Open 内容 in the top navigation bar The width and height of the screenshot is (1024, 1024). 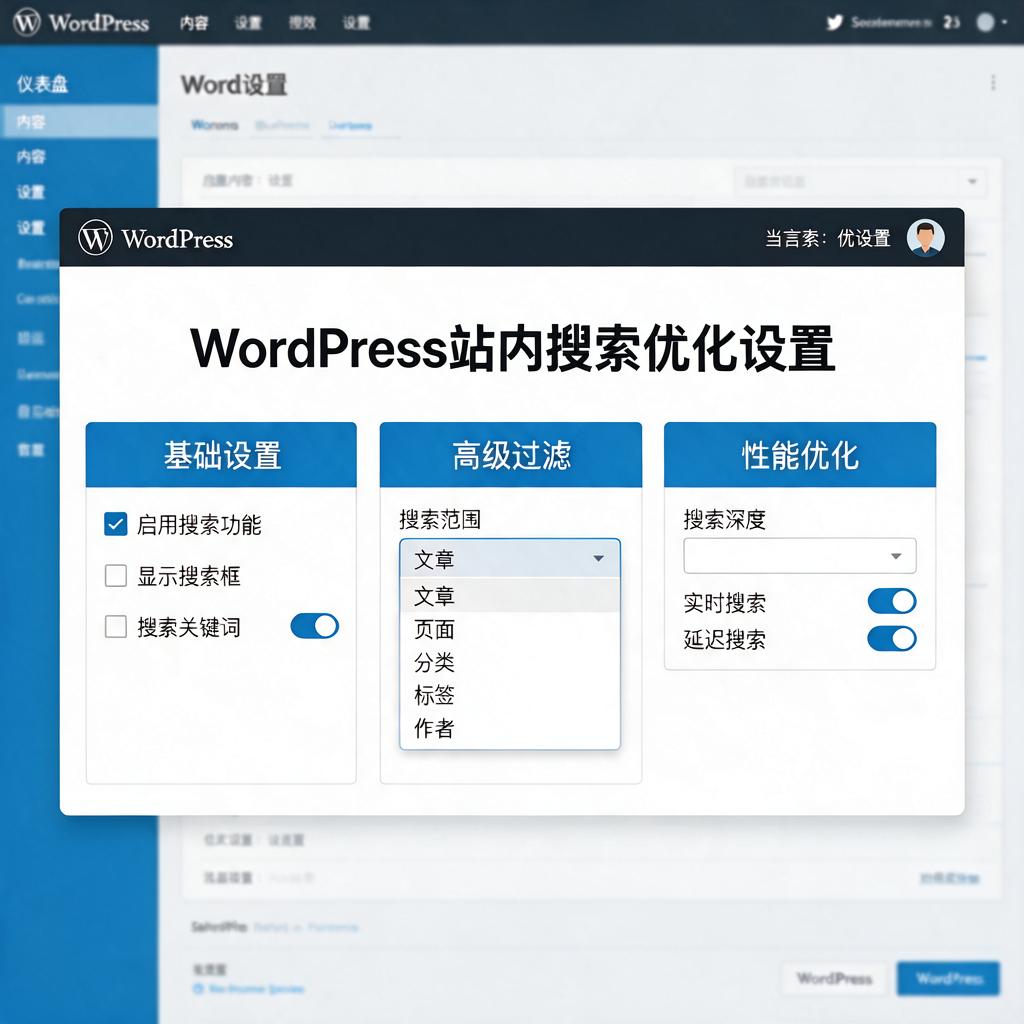194,23
